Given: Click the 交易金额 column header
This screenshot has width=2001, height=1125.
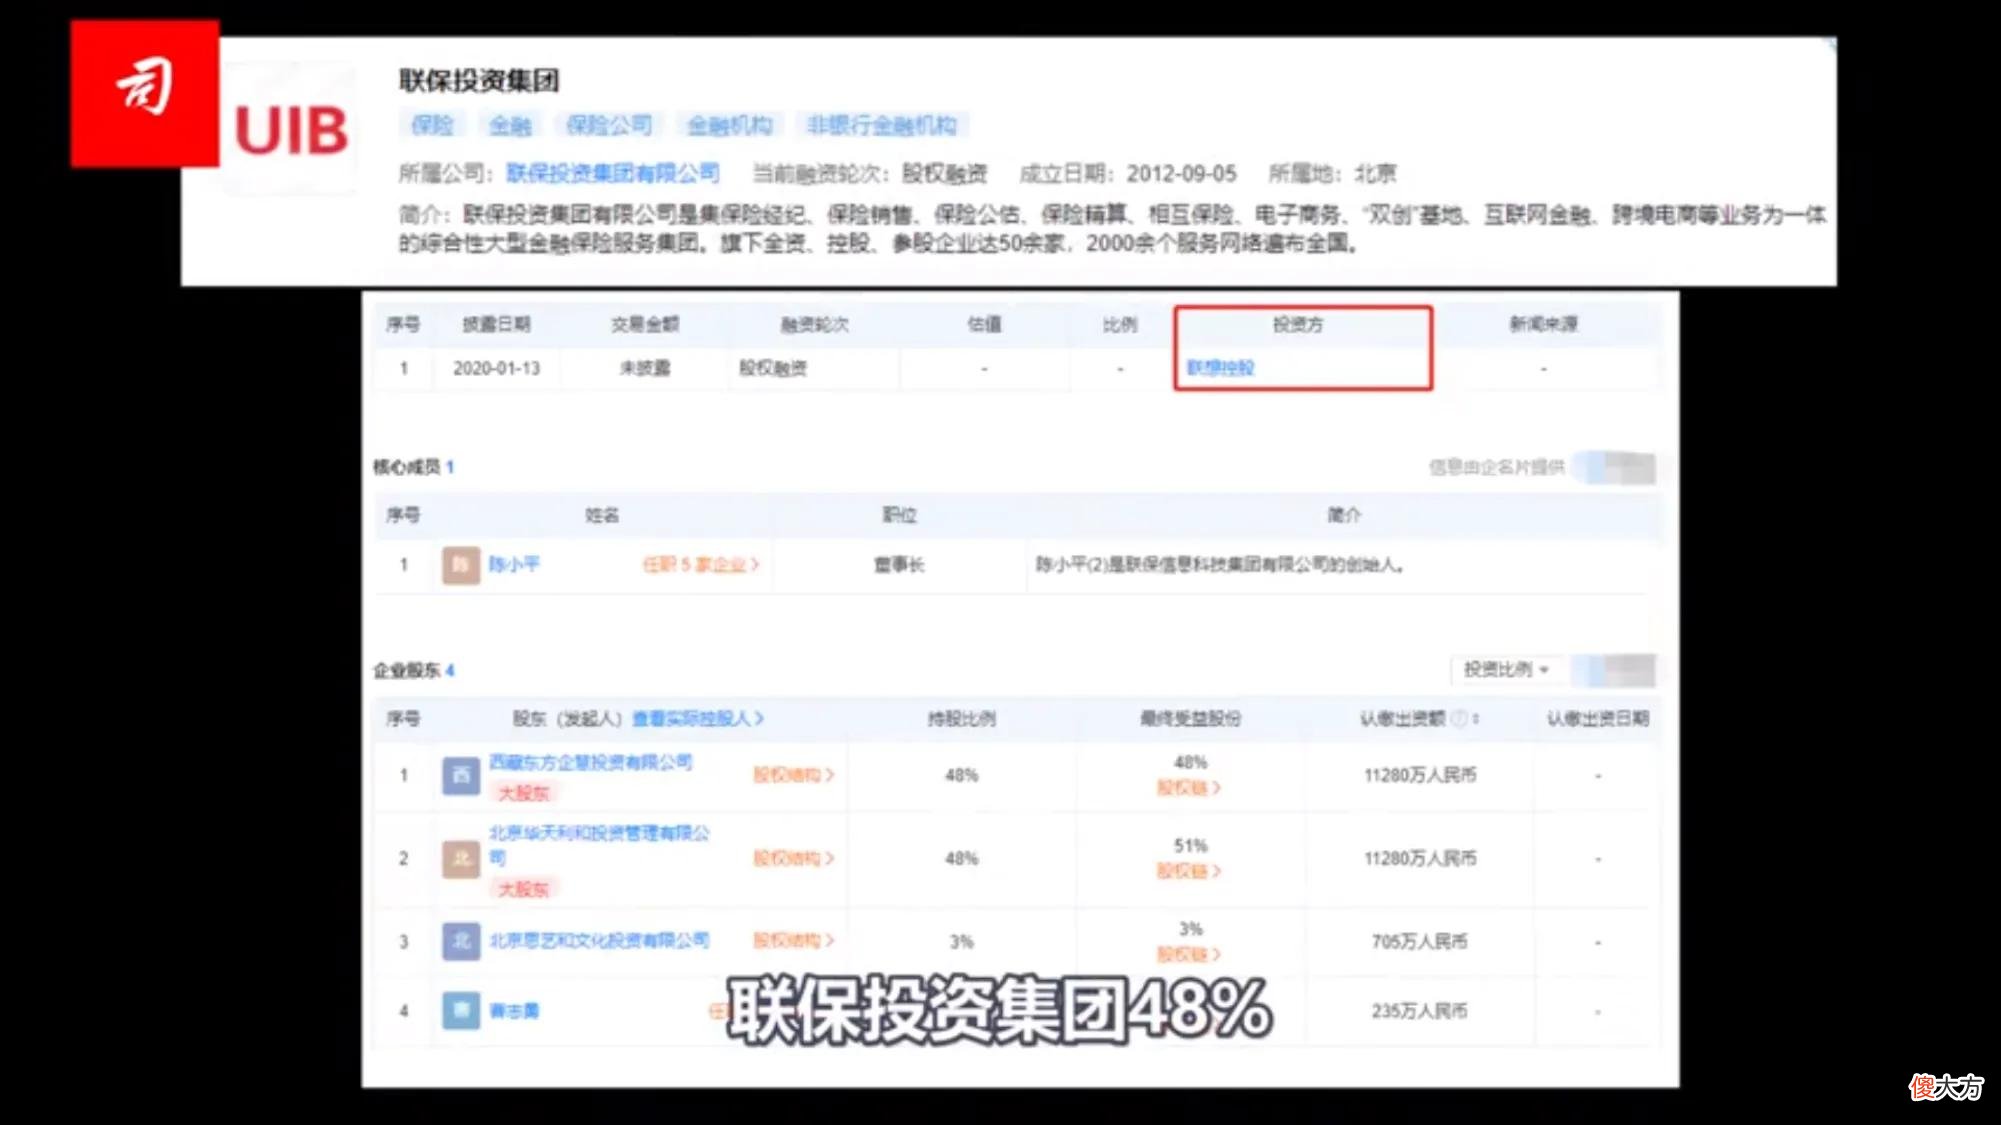Looking at the screenshot, I should point(645,324).
